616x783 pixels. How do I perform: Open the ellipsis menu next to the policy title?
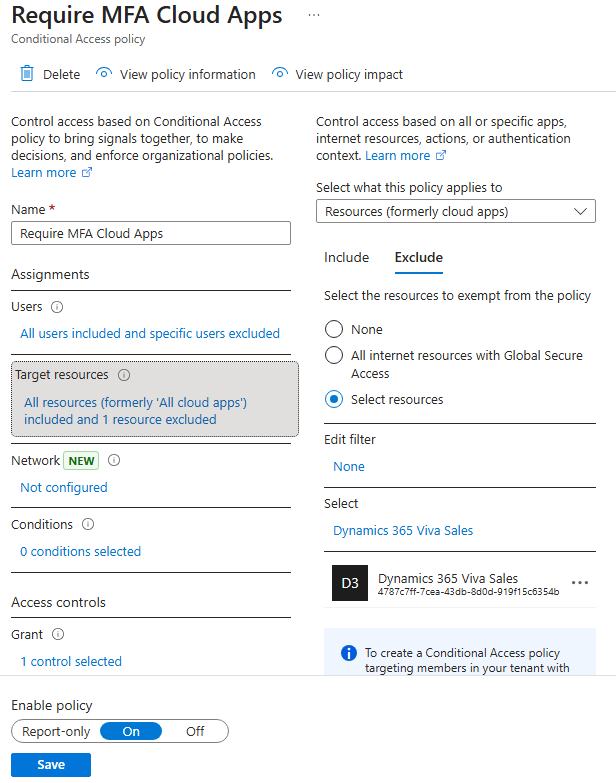[314, 15]
